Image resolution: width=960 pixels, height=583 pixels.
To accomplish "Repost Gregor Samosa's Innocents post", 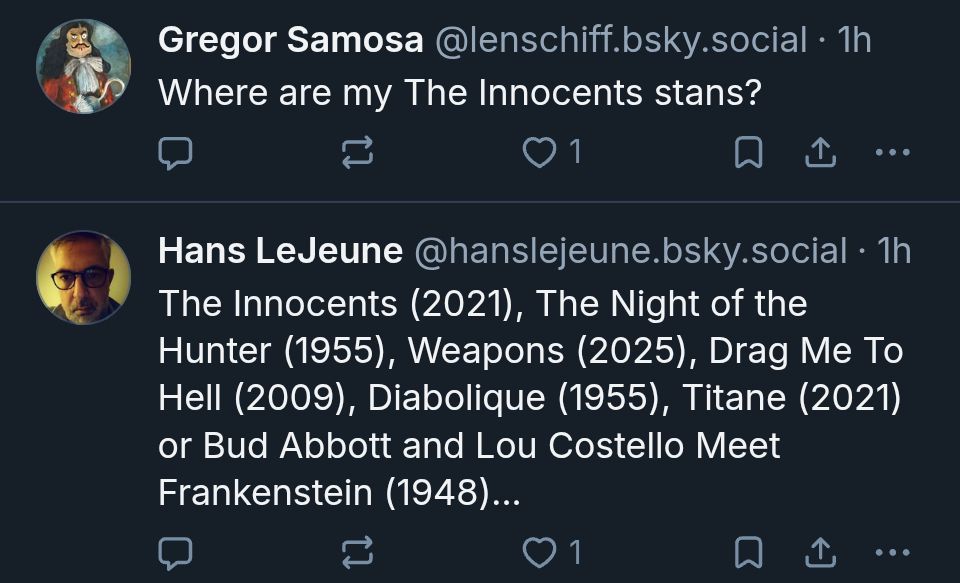I will (357, 152).
